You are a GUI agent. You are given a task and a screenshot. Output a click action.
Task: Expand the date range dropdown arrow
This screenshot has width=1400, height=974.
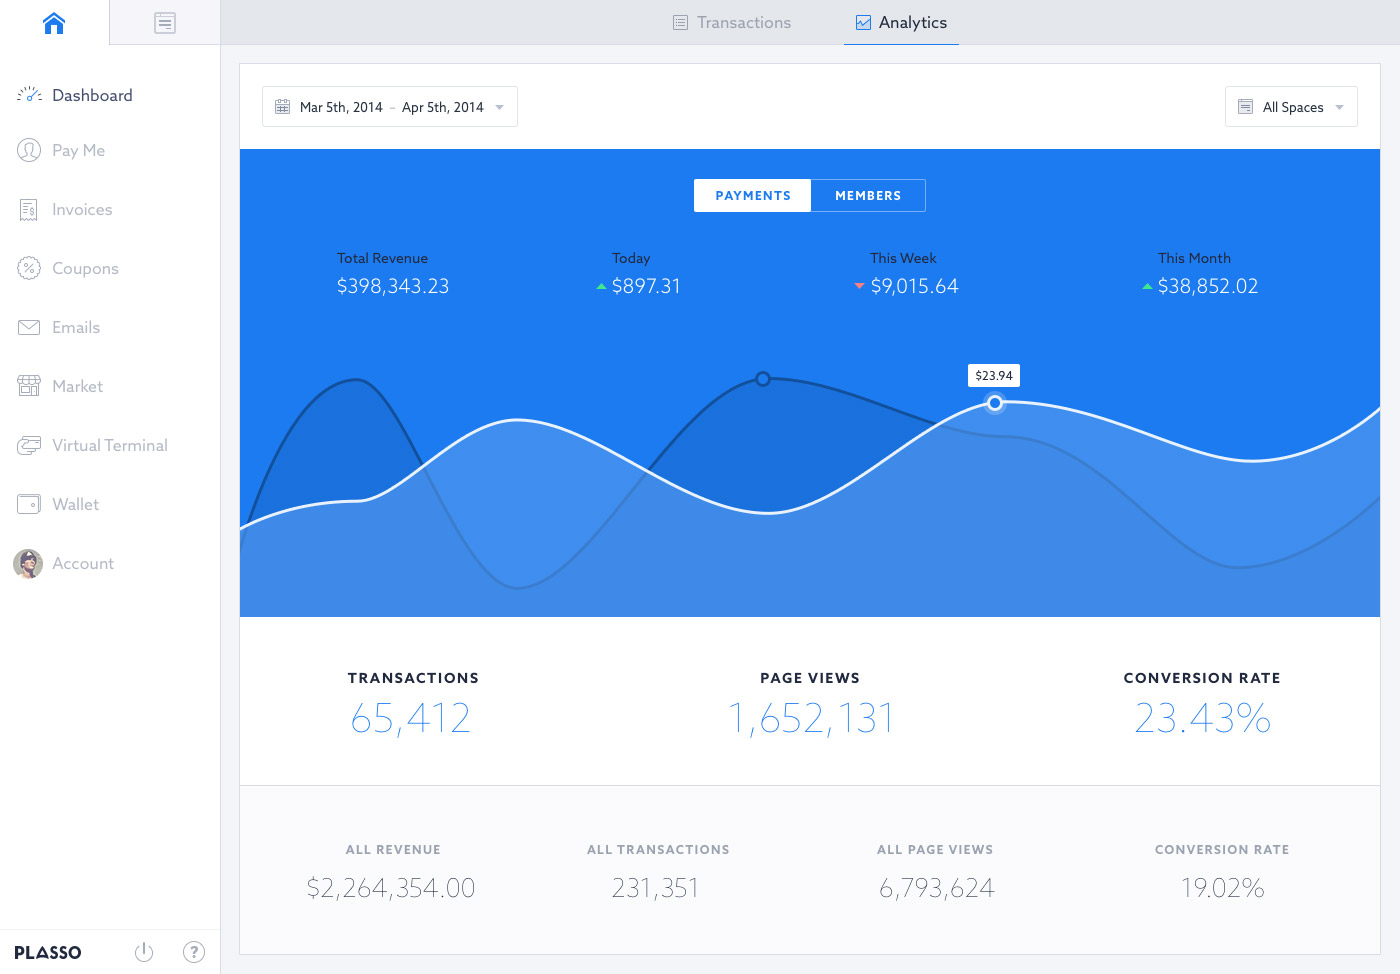point(500,107)
